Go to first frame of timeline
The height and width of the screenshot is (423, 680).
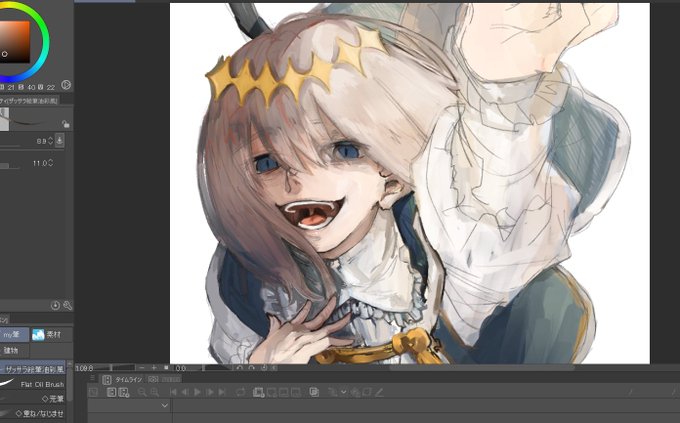pos(173,393)
